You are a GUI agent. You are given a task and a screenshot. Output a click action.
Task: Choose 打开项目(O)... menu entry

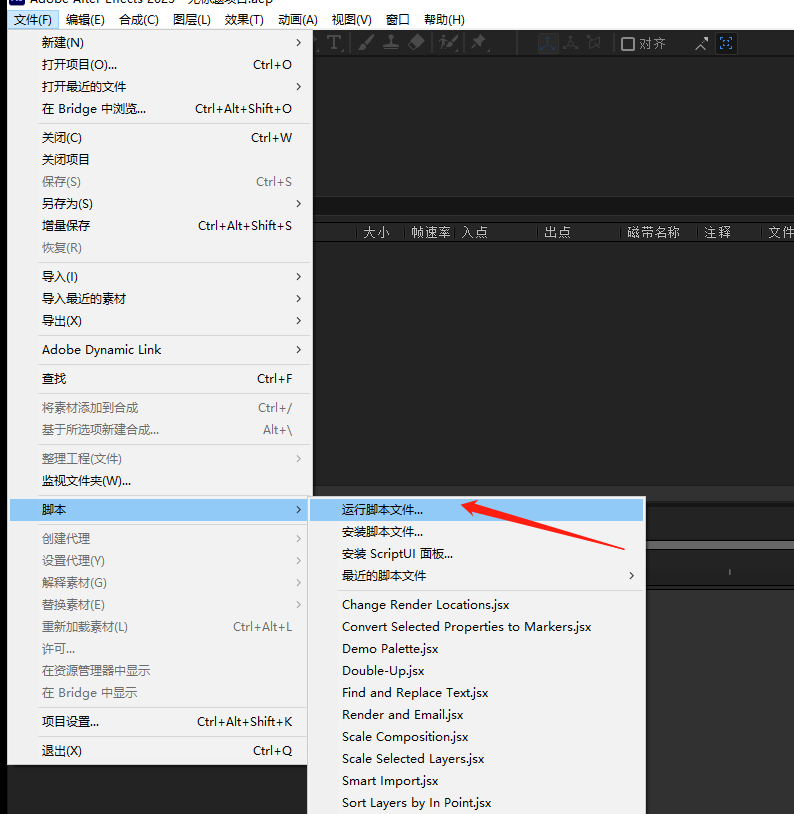click(160, 64)
